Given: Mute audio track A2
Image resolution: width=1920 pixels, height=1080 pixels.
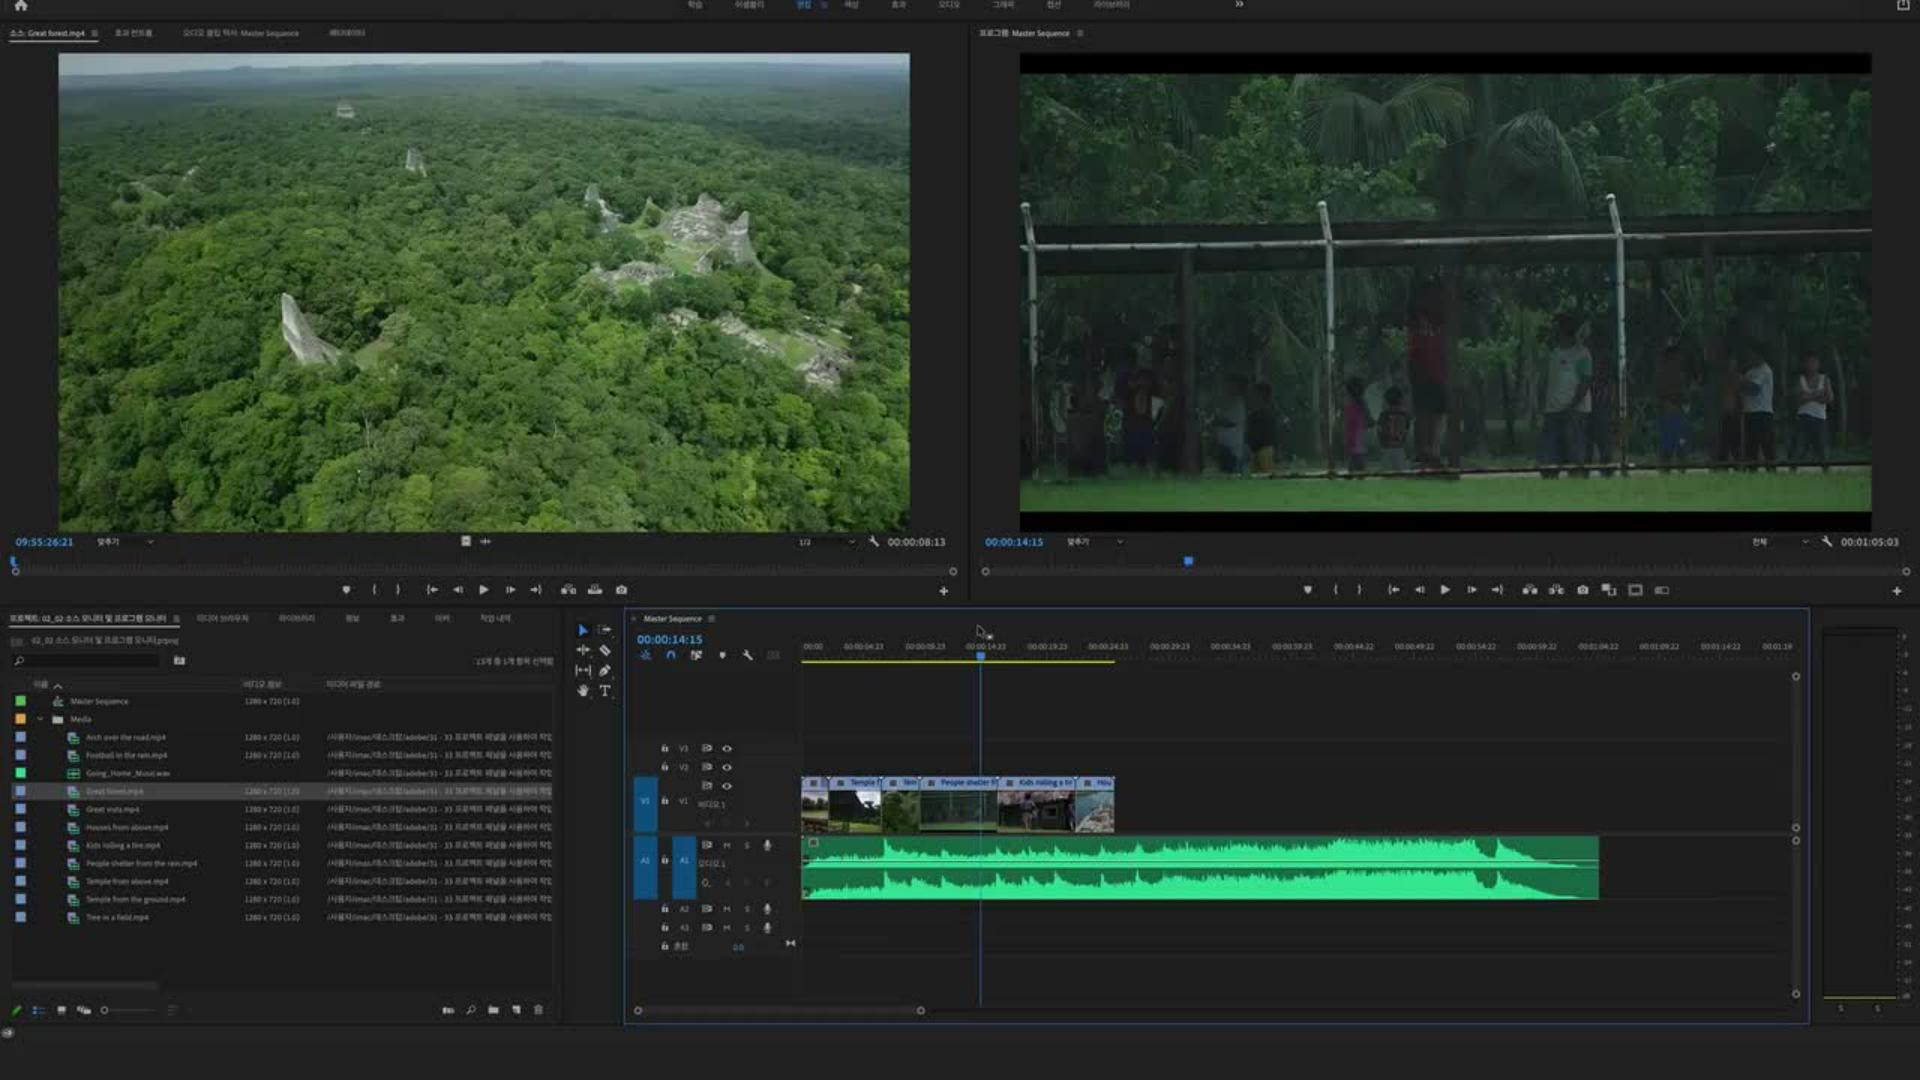Looking at the screenshot, I should [727, 909].
